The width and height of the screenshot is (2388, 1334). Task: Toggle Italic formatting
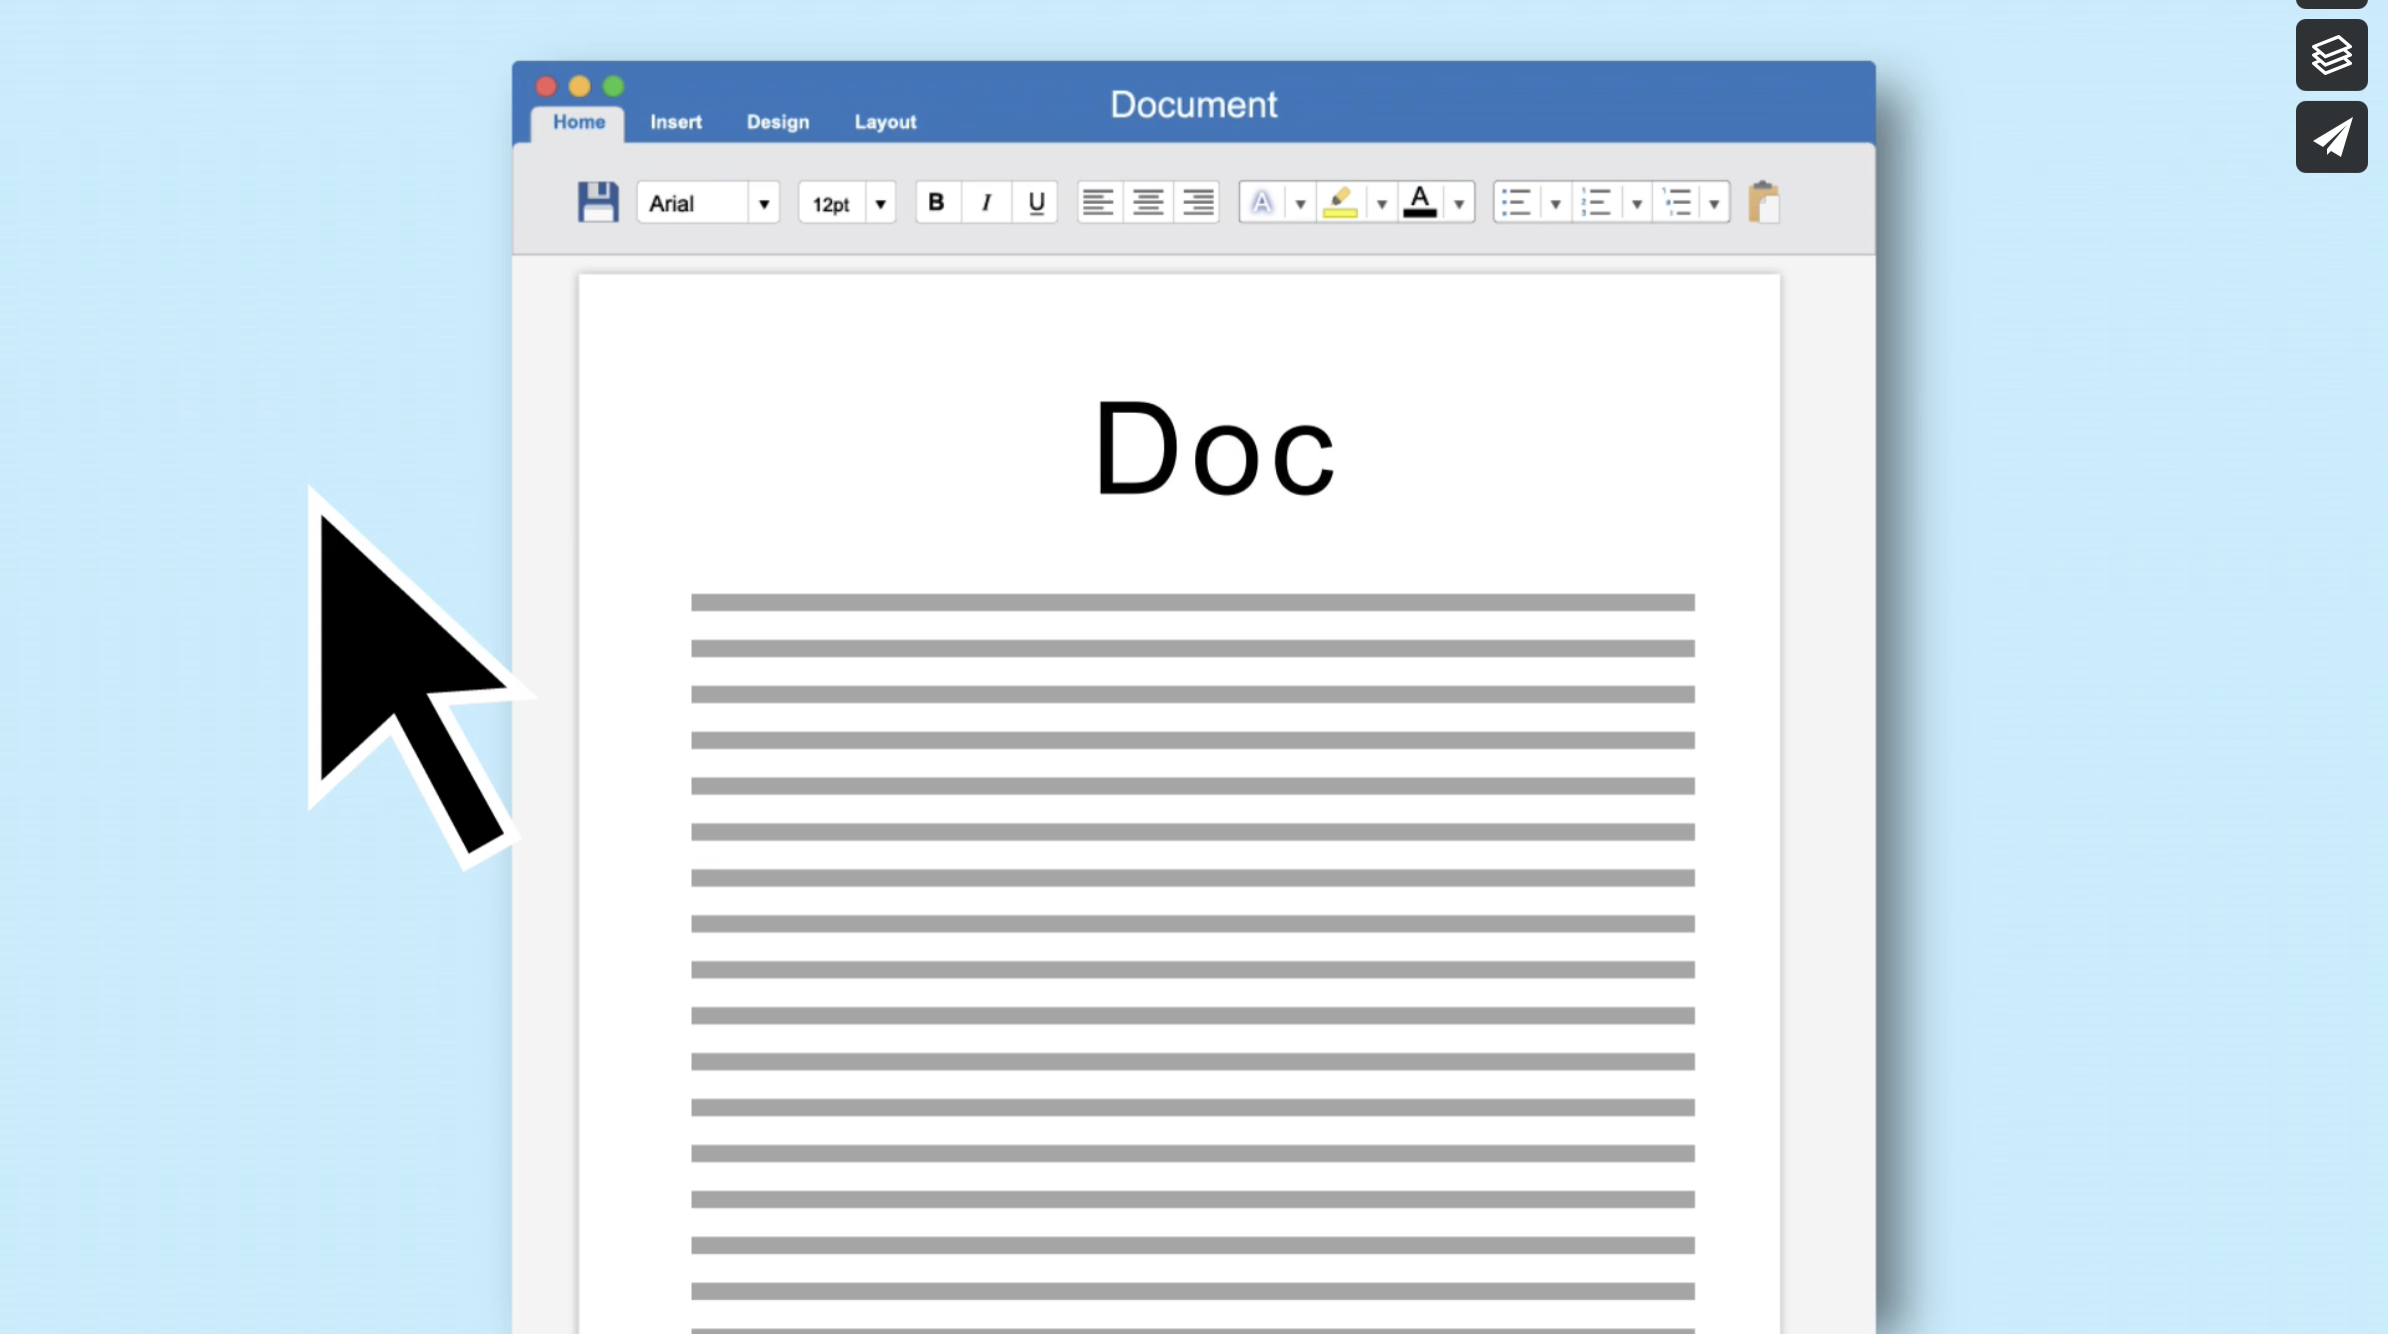pos(986,203)
